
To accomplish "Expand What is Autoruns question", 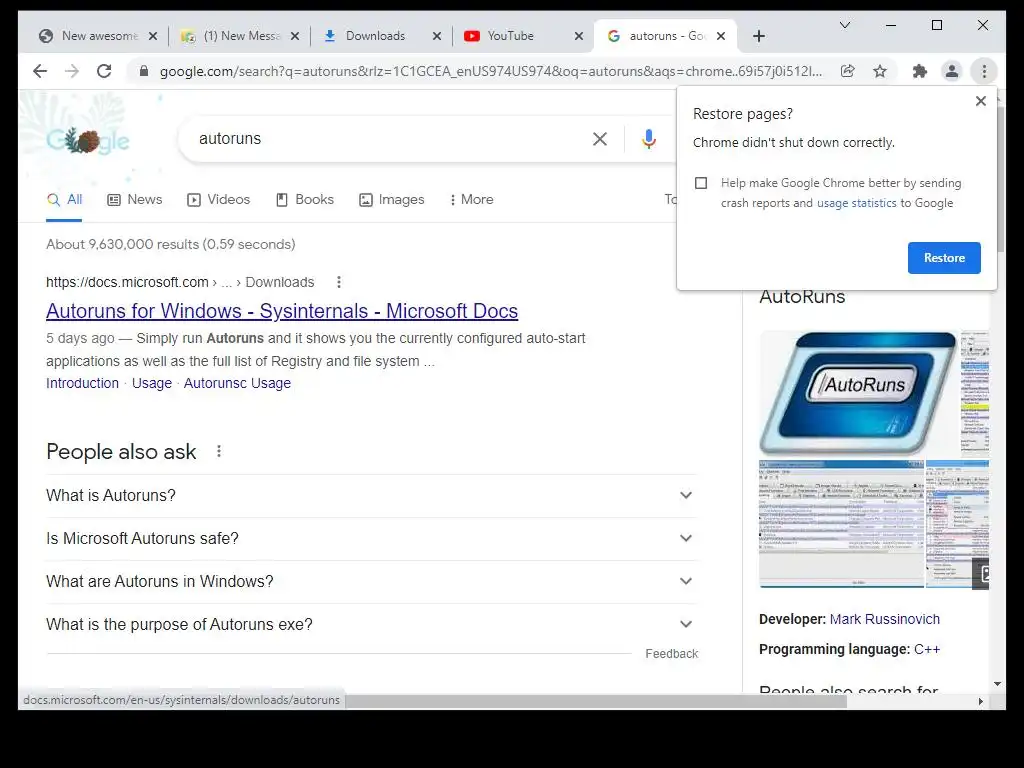I will 372,495.
